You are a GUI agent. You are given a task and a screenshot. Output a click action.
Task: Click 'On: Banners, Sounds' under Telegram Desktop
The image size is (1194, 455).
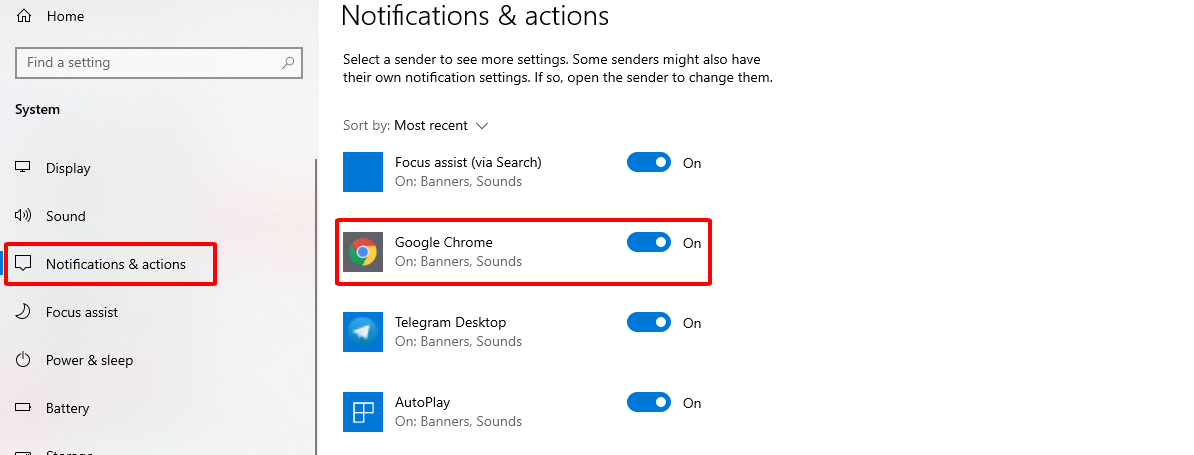pyautogui.click(x=458, y=341)
